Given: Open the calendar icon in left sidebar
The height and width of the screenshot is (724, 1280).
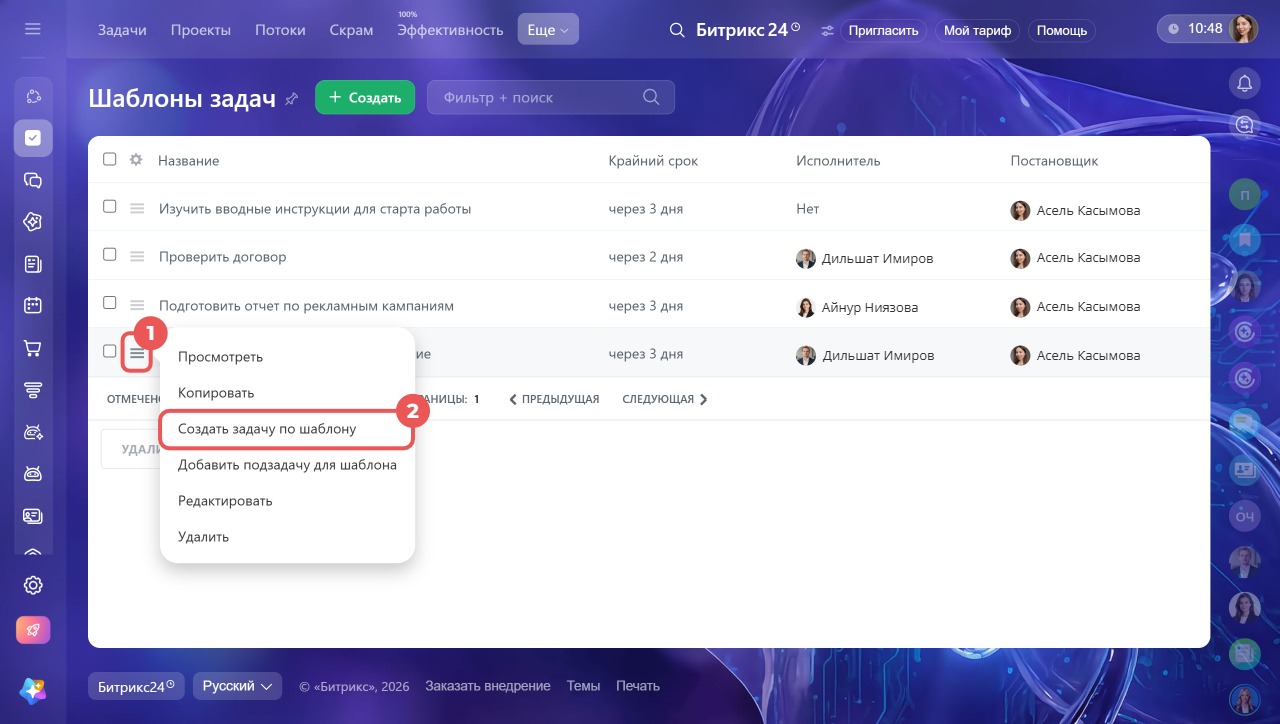Looking at the screenshot, I should (33, 306).
